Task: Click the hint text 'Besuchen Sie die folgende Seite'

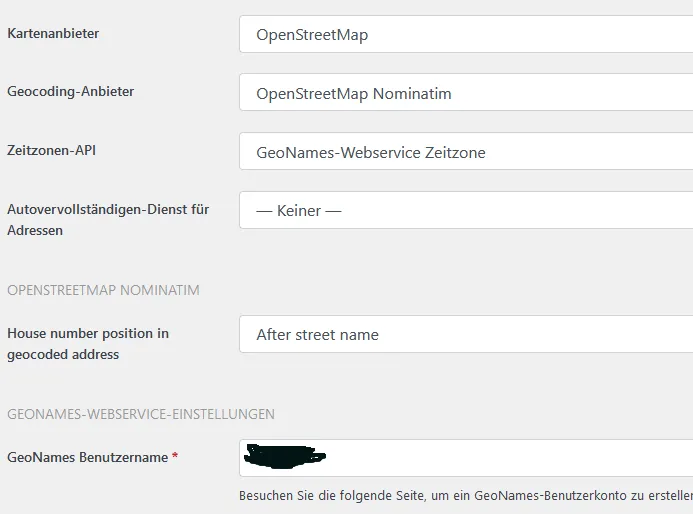Action: [332, 495]
